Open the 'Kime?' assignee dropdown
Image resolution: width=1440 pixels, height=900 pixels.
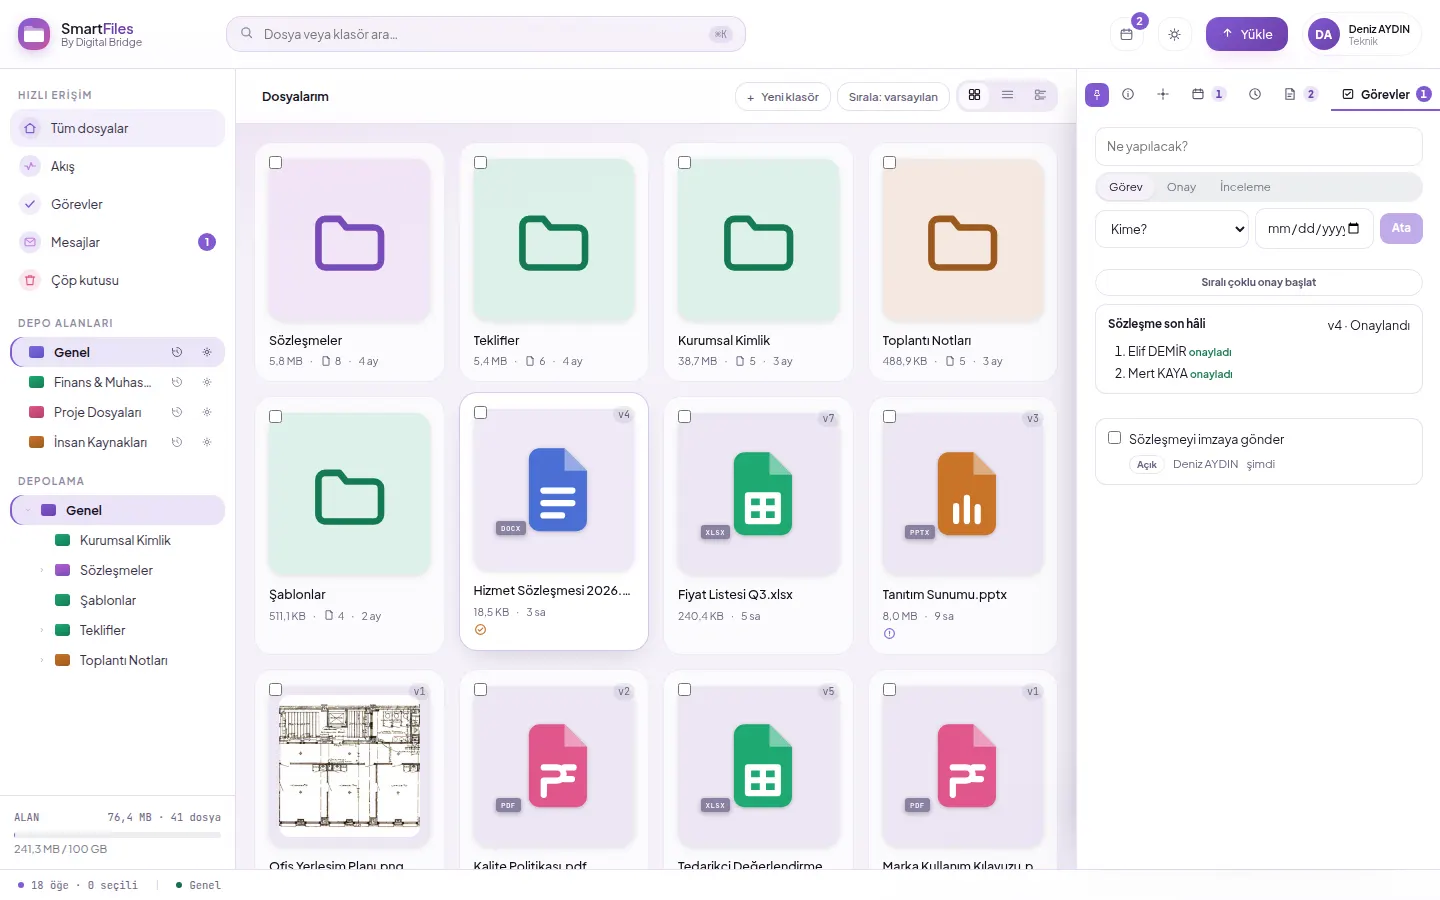1172,229
